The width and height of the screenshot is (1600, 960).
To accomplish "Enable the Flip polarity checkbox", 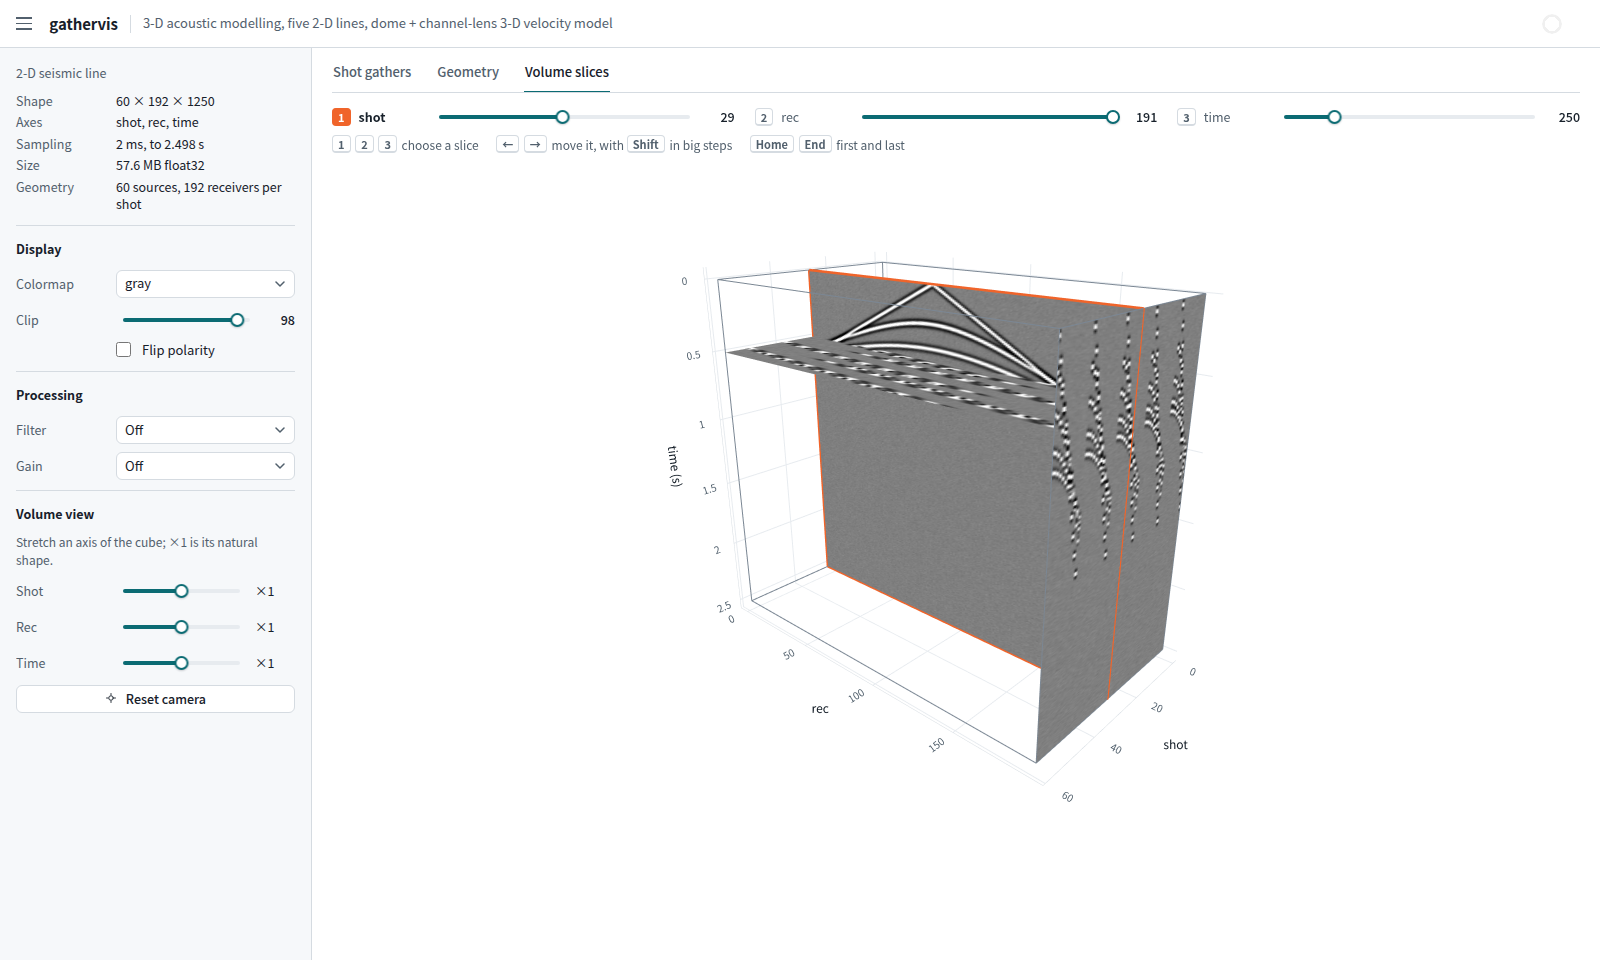I will click(124, 350).
